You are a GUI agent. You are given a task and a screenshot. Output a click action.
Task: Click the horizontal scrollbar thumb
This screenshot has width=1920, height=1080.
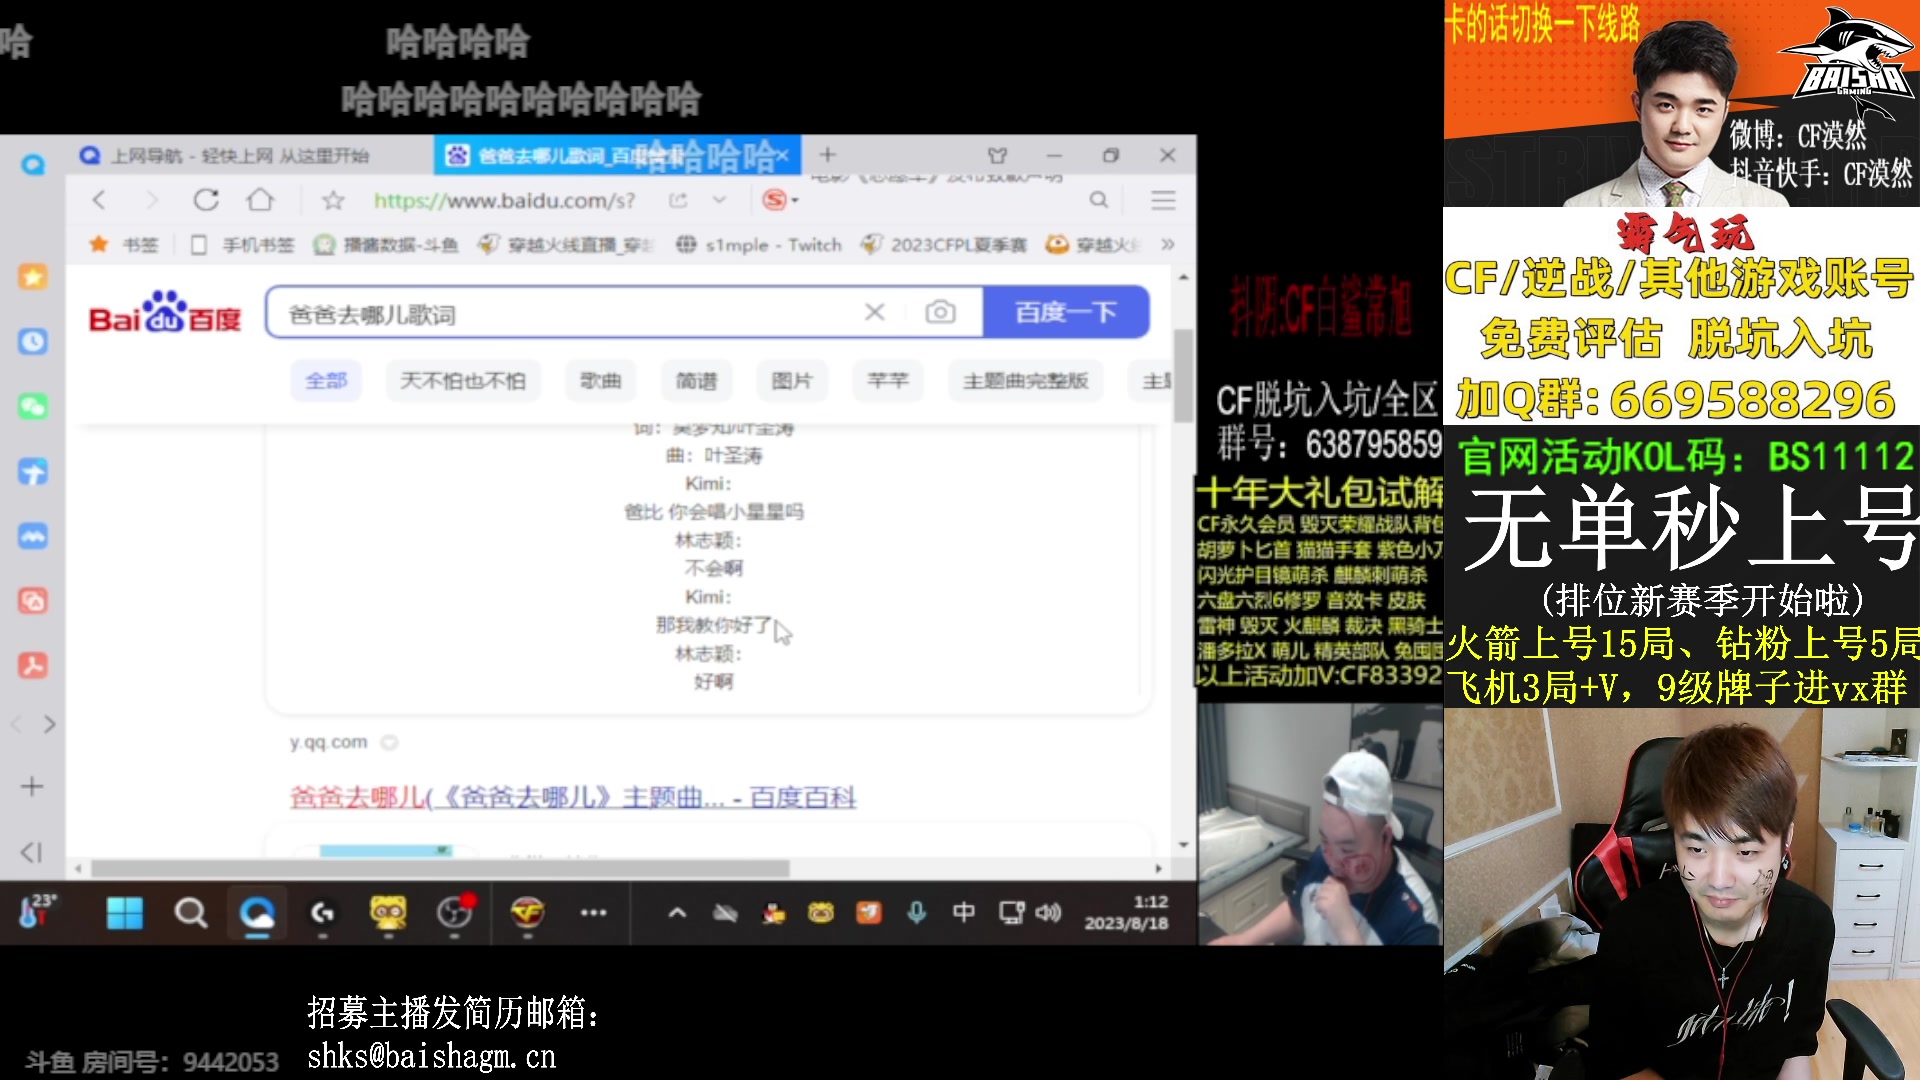440,868
